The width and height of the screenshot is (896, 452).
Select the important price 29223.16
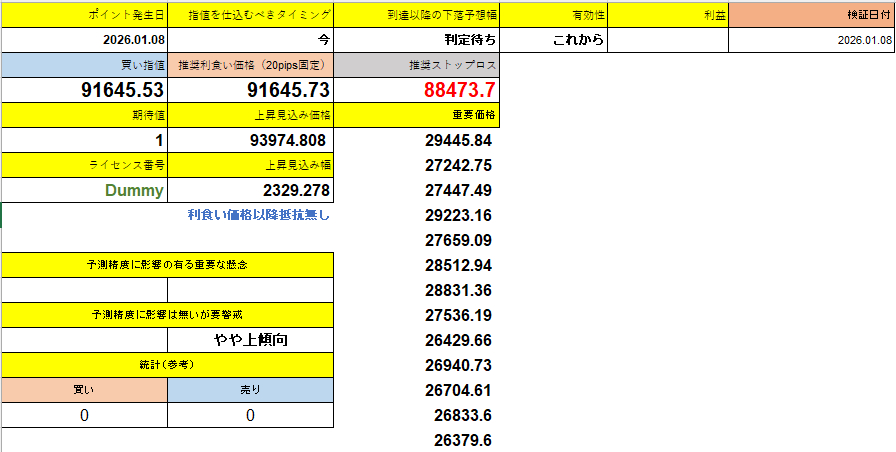(x=458, y=215)
